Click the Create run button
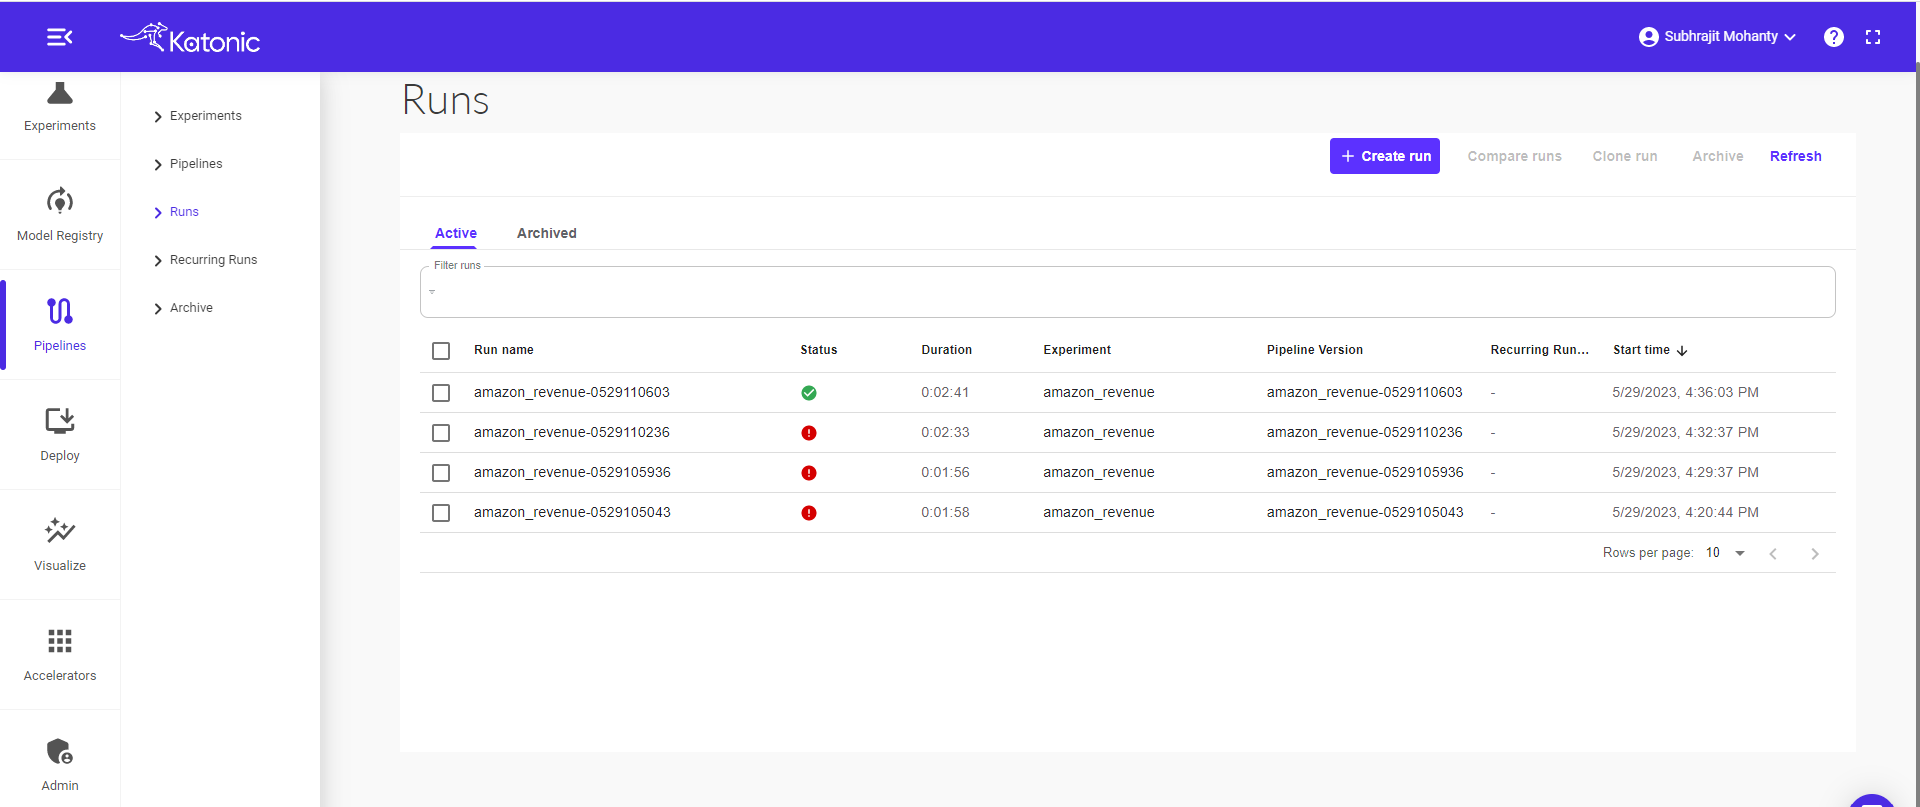 pos(1385,156)
